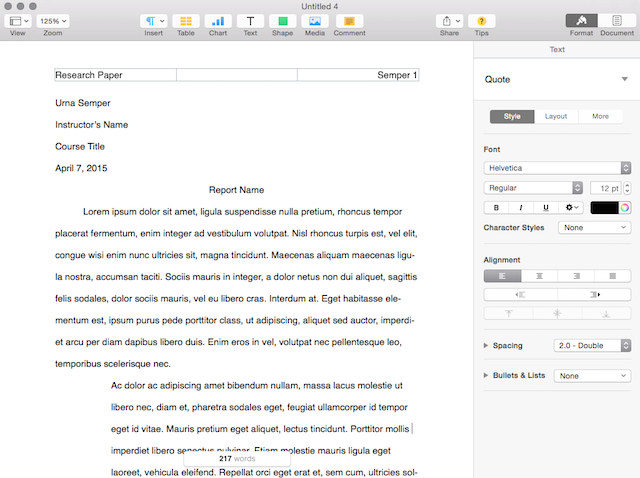This screenshot has height=478, width=640.
Task: Click the Research Paper header field
Action: coord(116,75)
